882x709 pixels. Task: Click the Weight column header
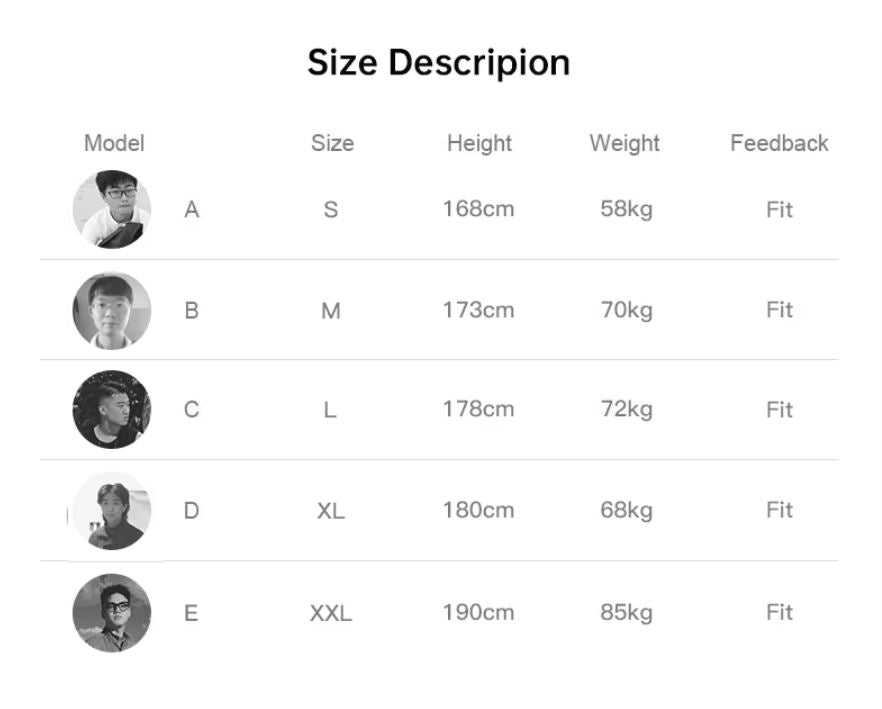click(624, 143)
